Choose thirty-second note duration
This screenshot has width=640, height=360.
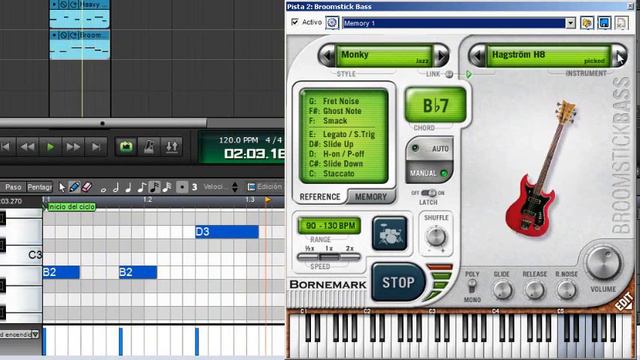(167, 187)
